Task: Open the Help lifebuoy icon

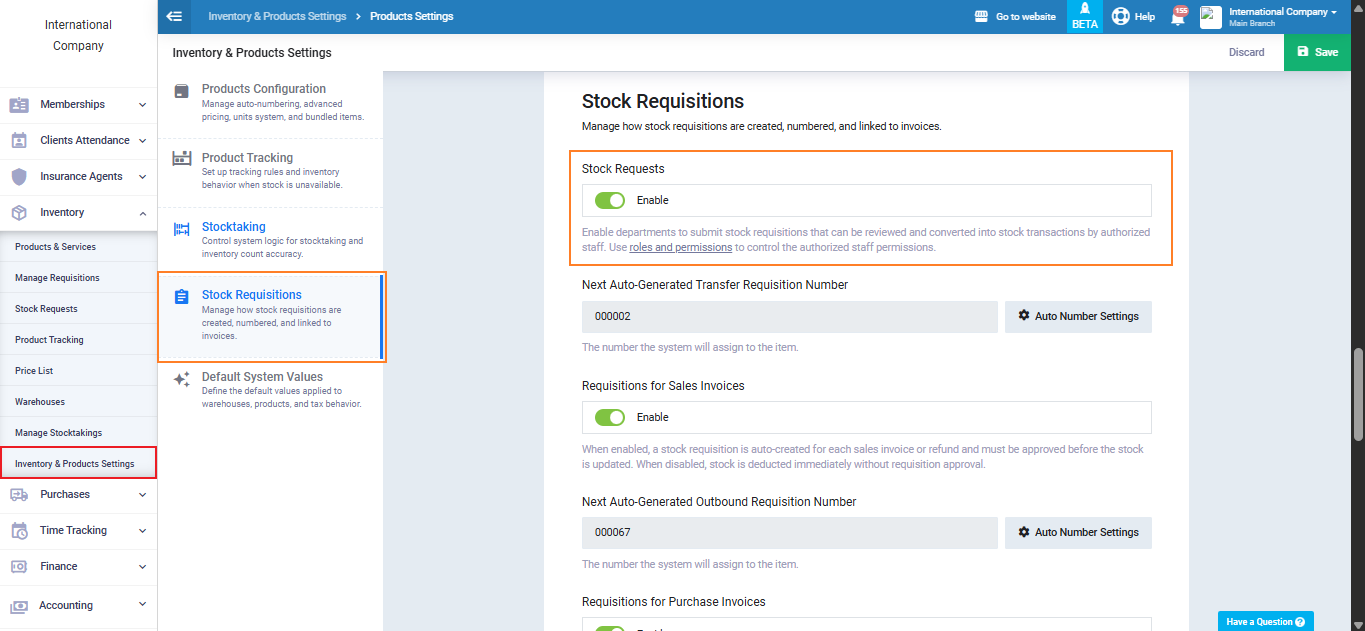Action: point(1120,17)
